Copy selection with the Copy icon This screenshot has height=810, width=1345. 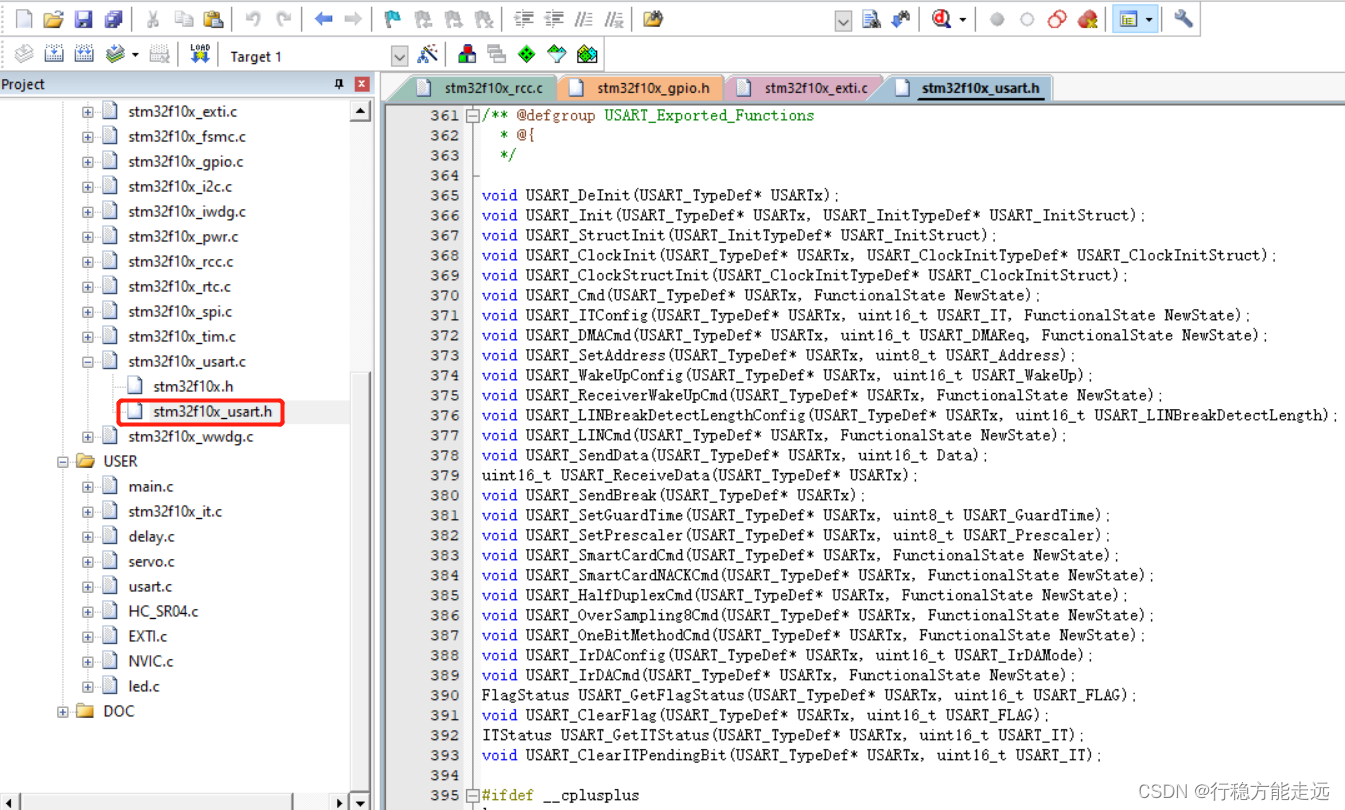pyautogui.click(x=183, y=19)
